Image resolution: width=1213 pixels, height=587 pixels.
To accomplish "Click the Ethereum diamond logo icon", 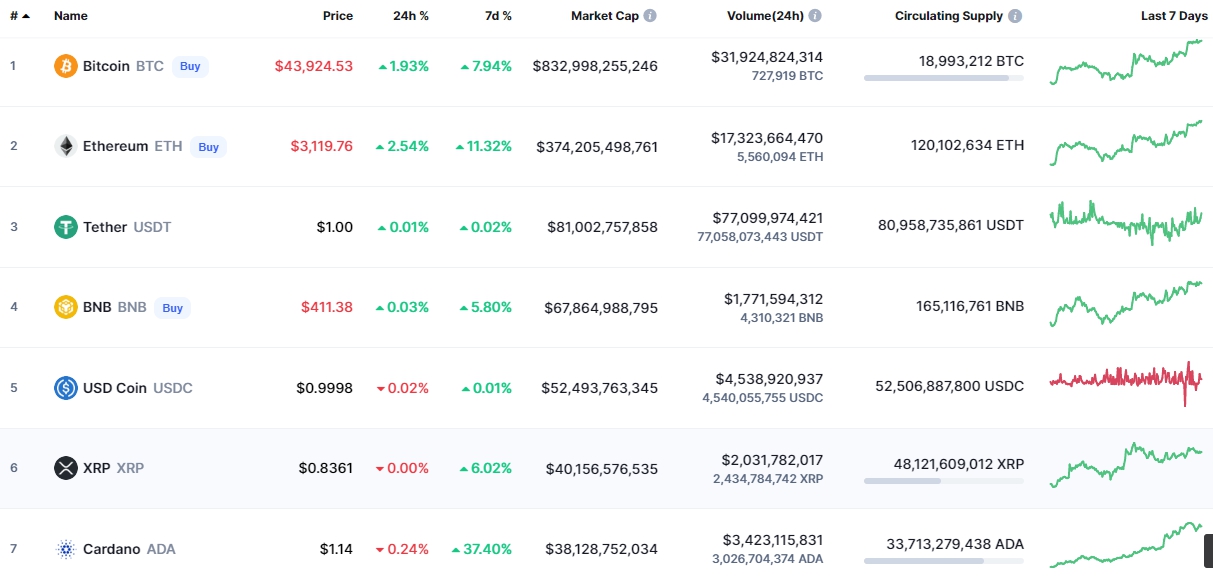I will (66, 146).
